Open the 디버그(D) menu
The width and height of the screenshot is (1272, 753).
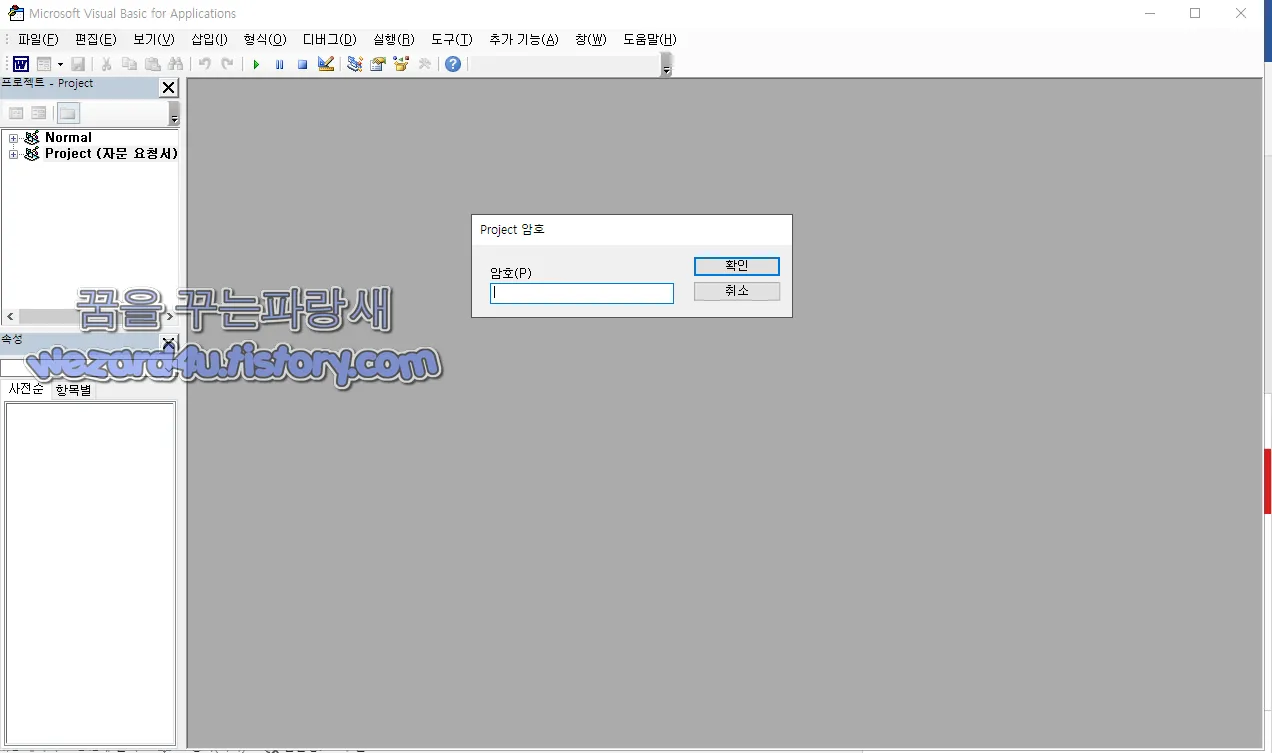[330, 39]
